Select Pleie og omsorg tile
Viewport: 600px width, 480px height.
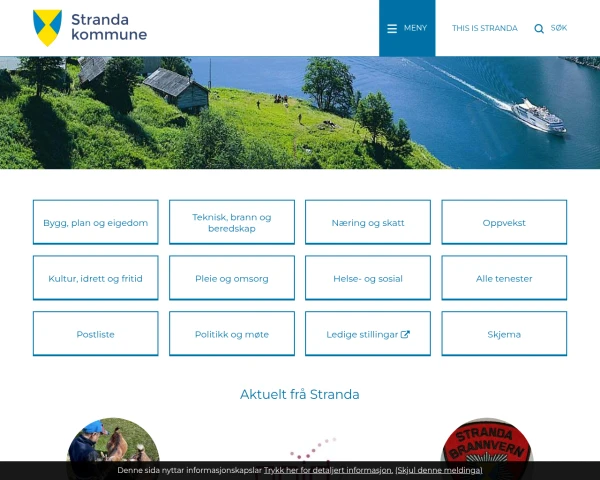232,278
